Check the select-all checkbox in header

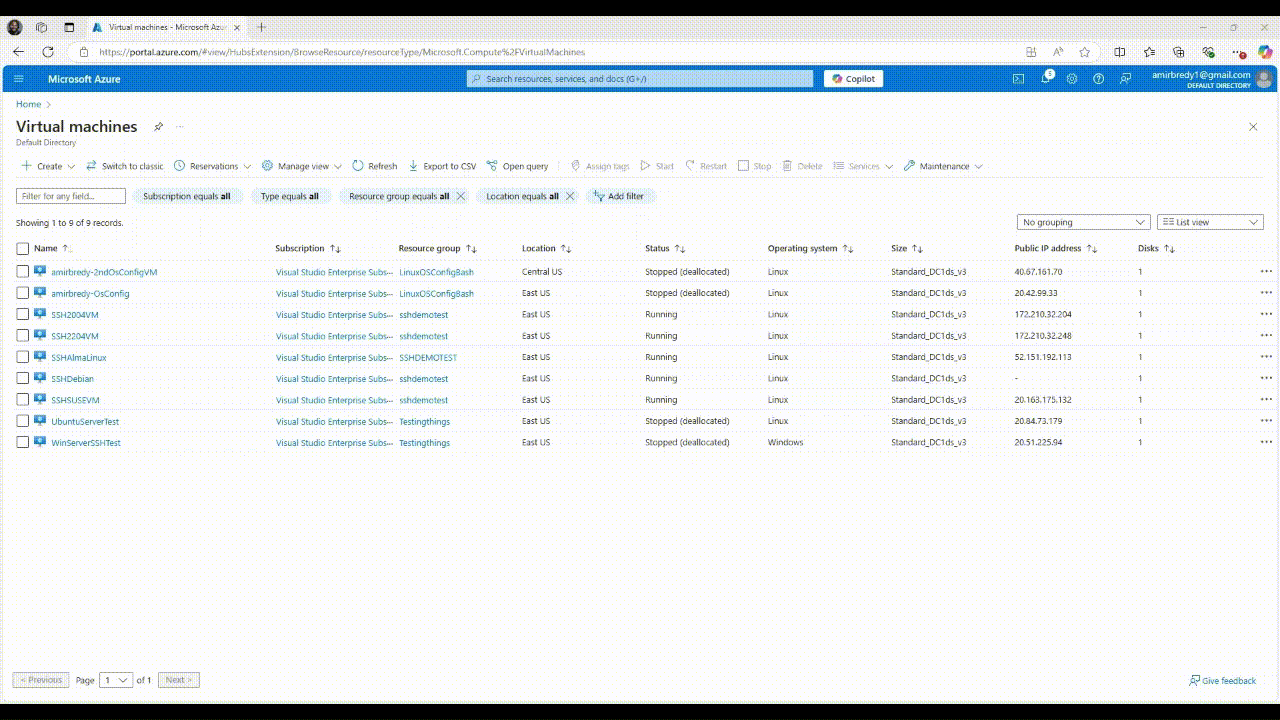pos(23,248)
